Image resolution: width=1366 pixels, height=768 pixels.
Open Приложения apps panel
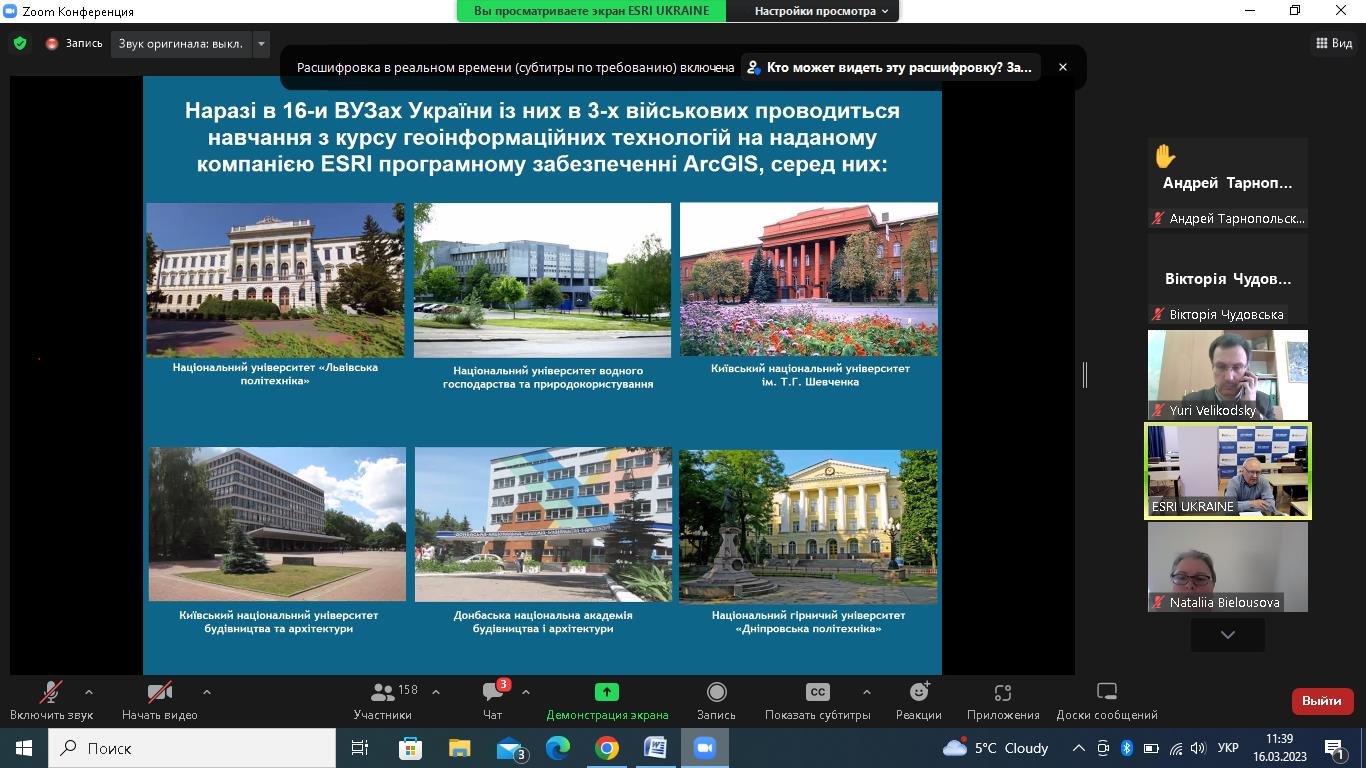click(x=1003, y=700)
